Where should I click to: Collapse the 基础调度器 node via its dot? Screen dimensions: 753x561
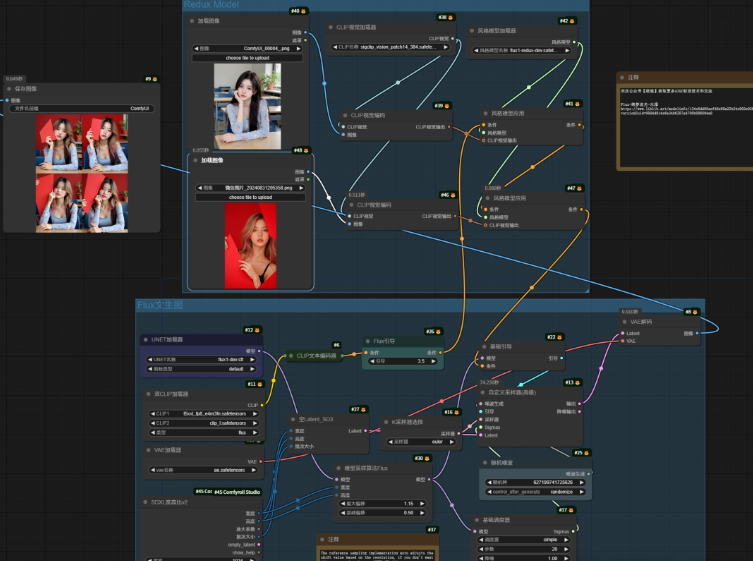point(477,520)
